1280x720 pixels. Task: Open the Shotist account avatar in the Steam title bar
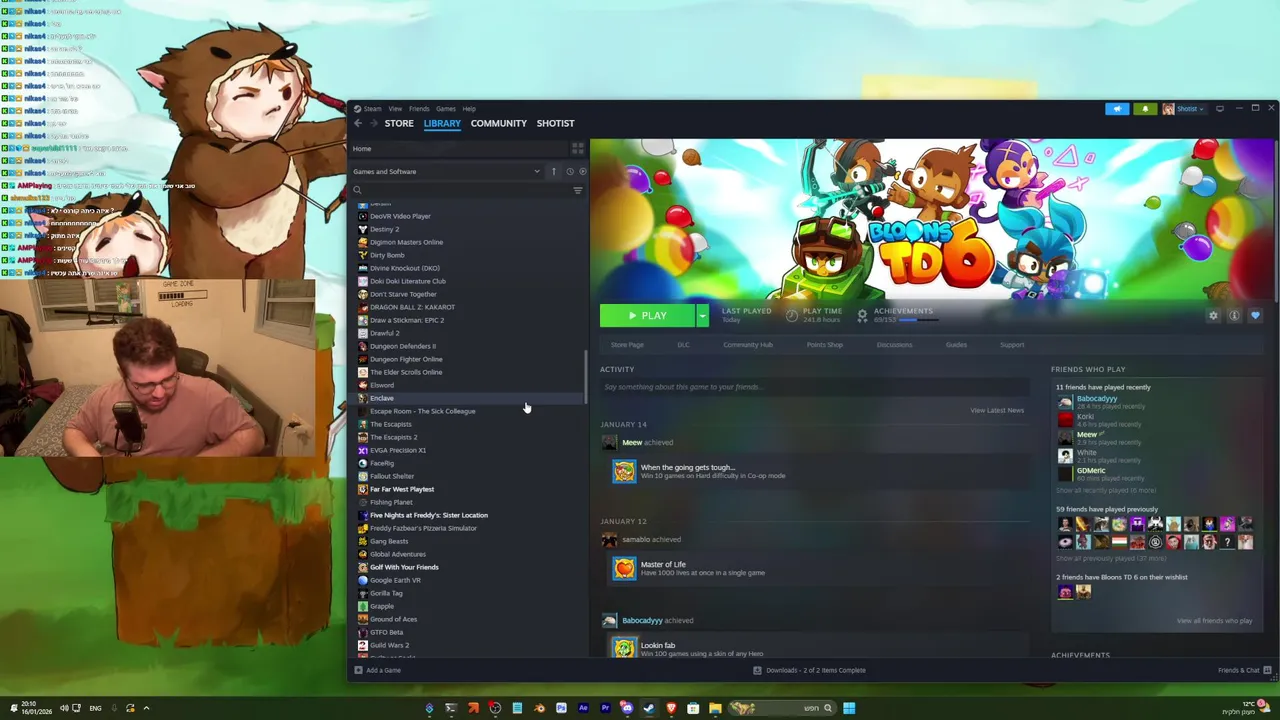pyautogui.click(x=1168, y=108)
